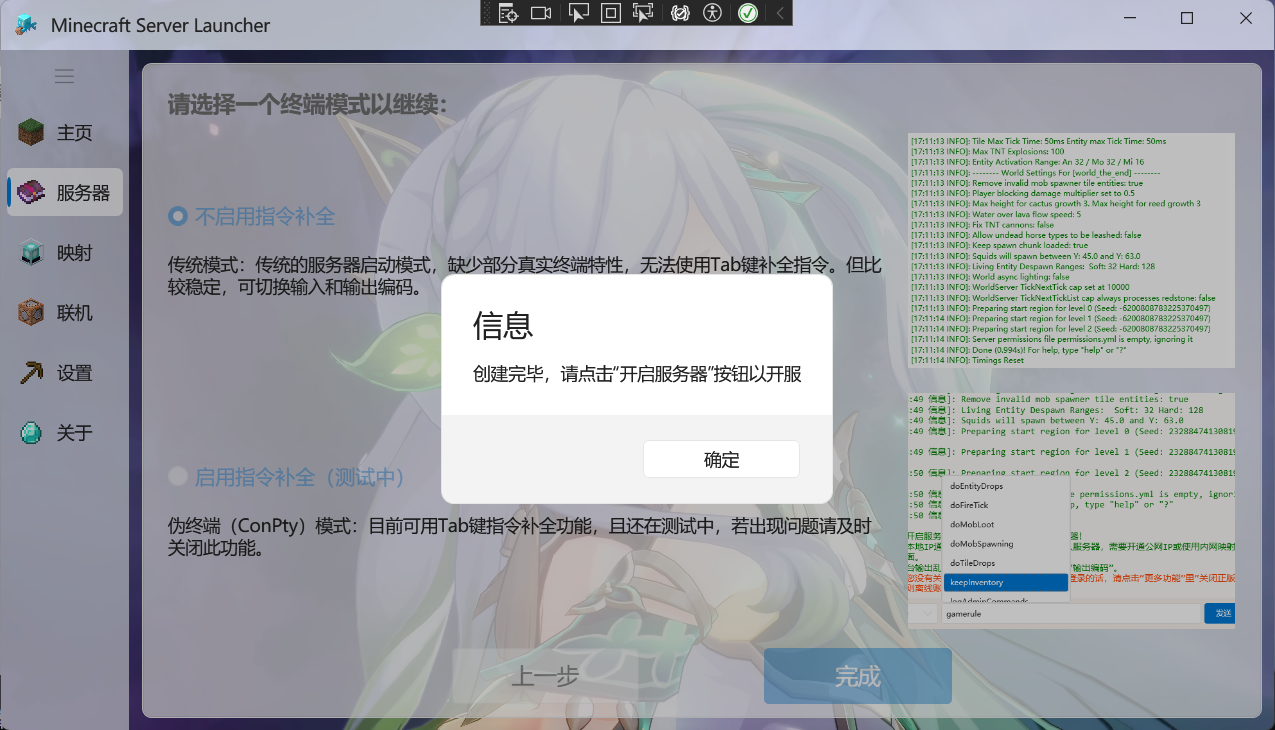
Task: Select the video camera icon in the top toolbar
Action: click(x=541, y=14)
